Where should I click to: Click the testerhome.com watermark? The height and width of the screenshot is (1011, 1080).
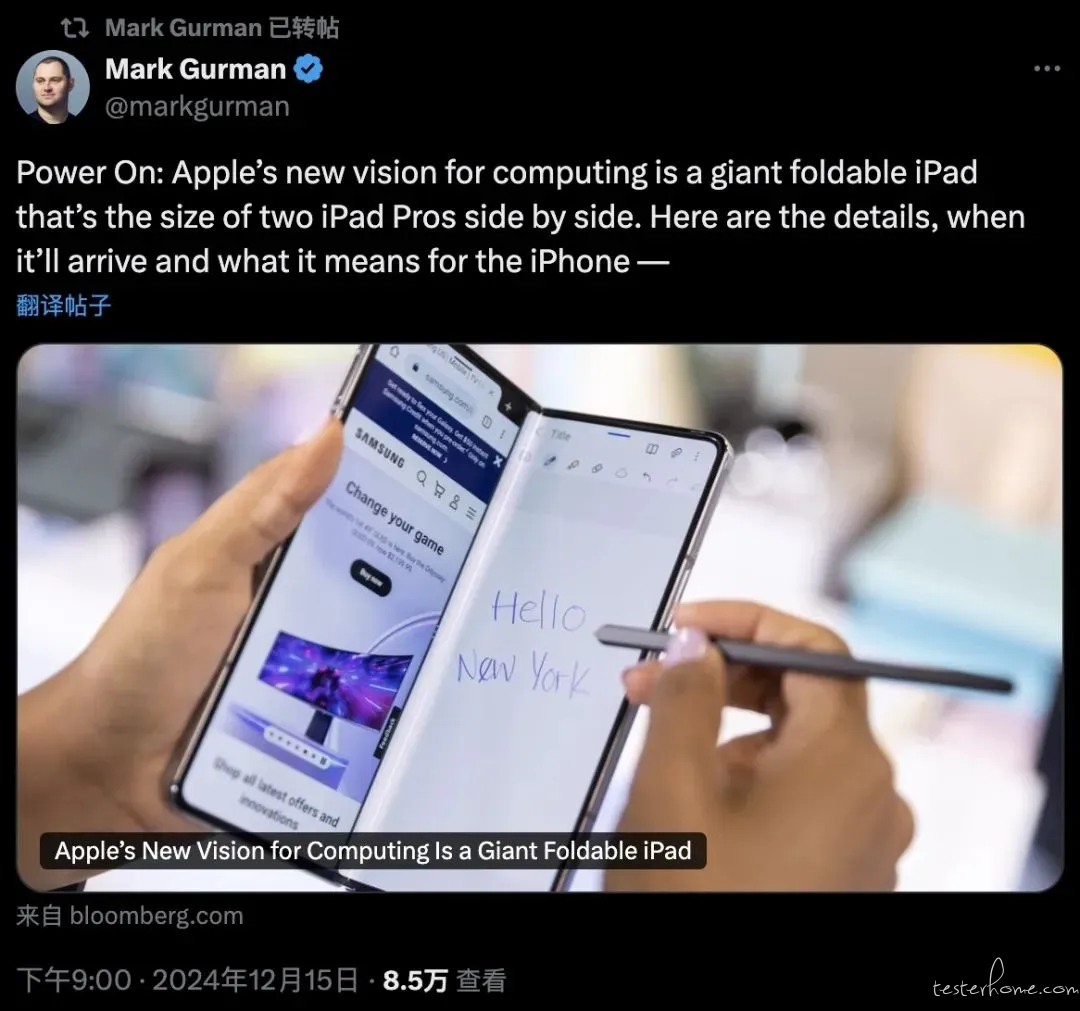(1004, 981)
